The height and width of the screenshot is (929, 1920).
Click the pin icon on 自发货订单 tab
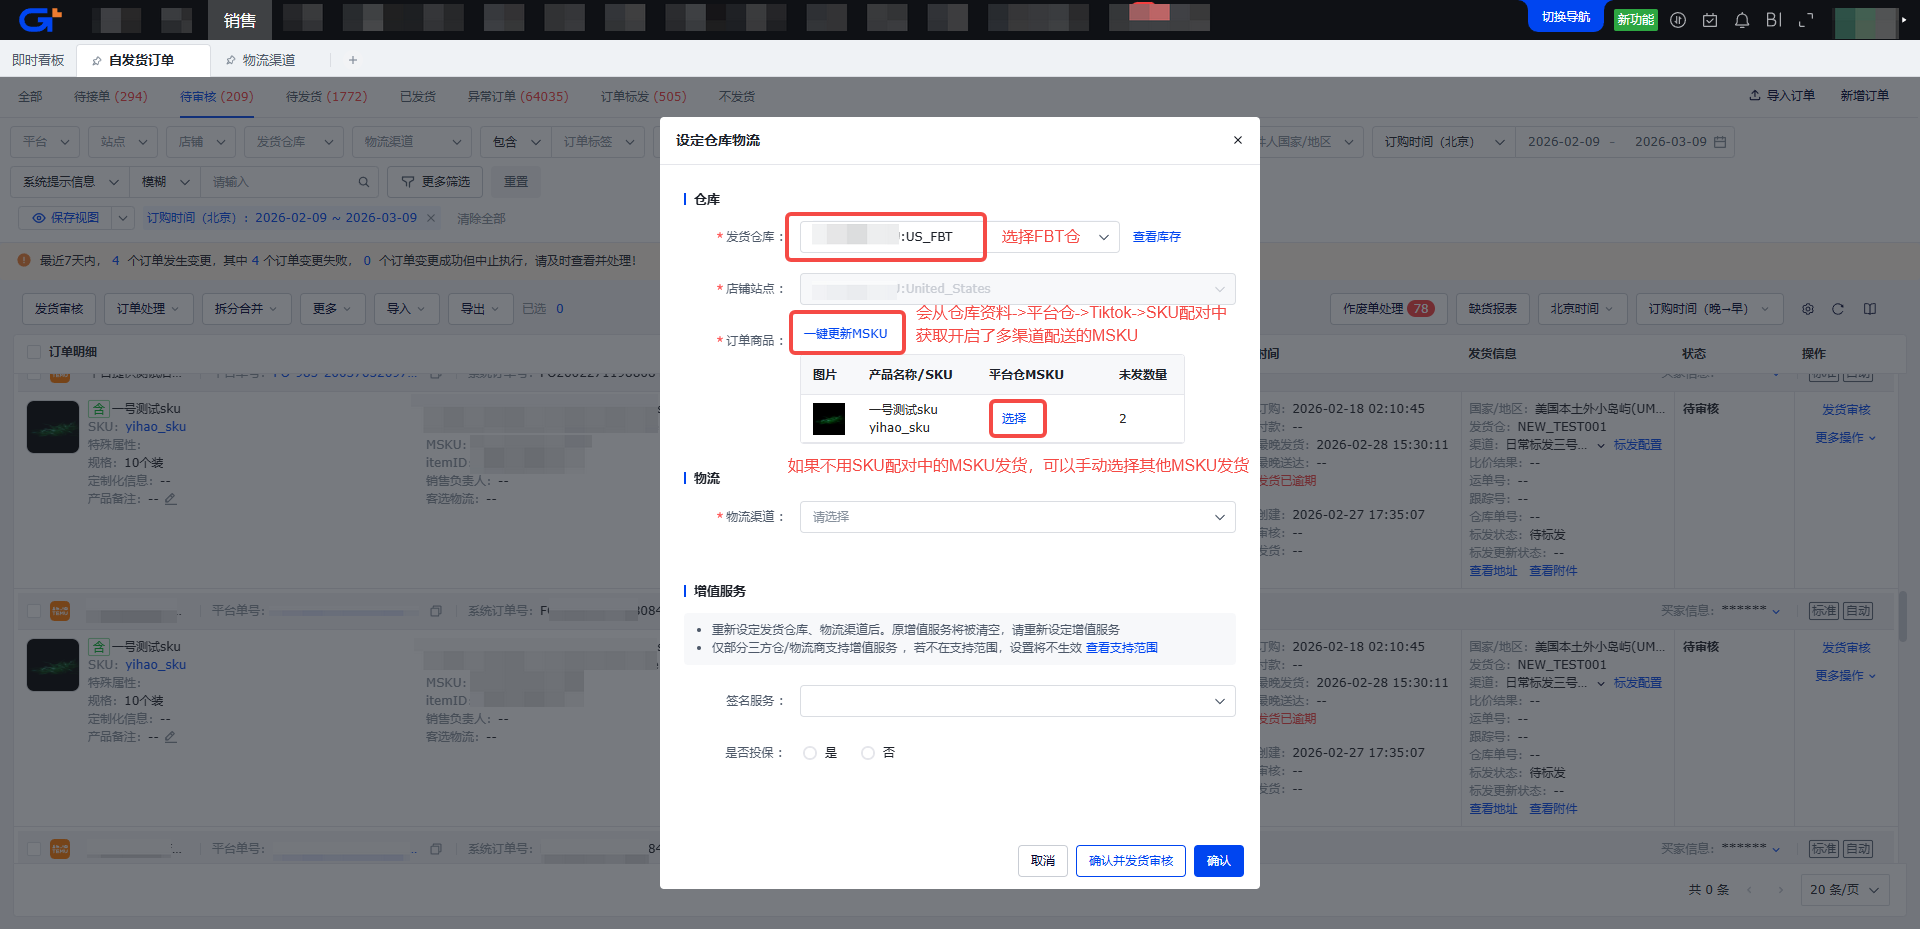point(97,60)
